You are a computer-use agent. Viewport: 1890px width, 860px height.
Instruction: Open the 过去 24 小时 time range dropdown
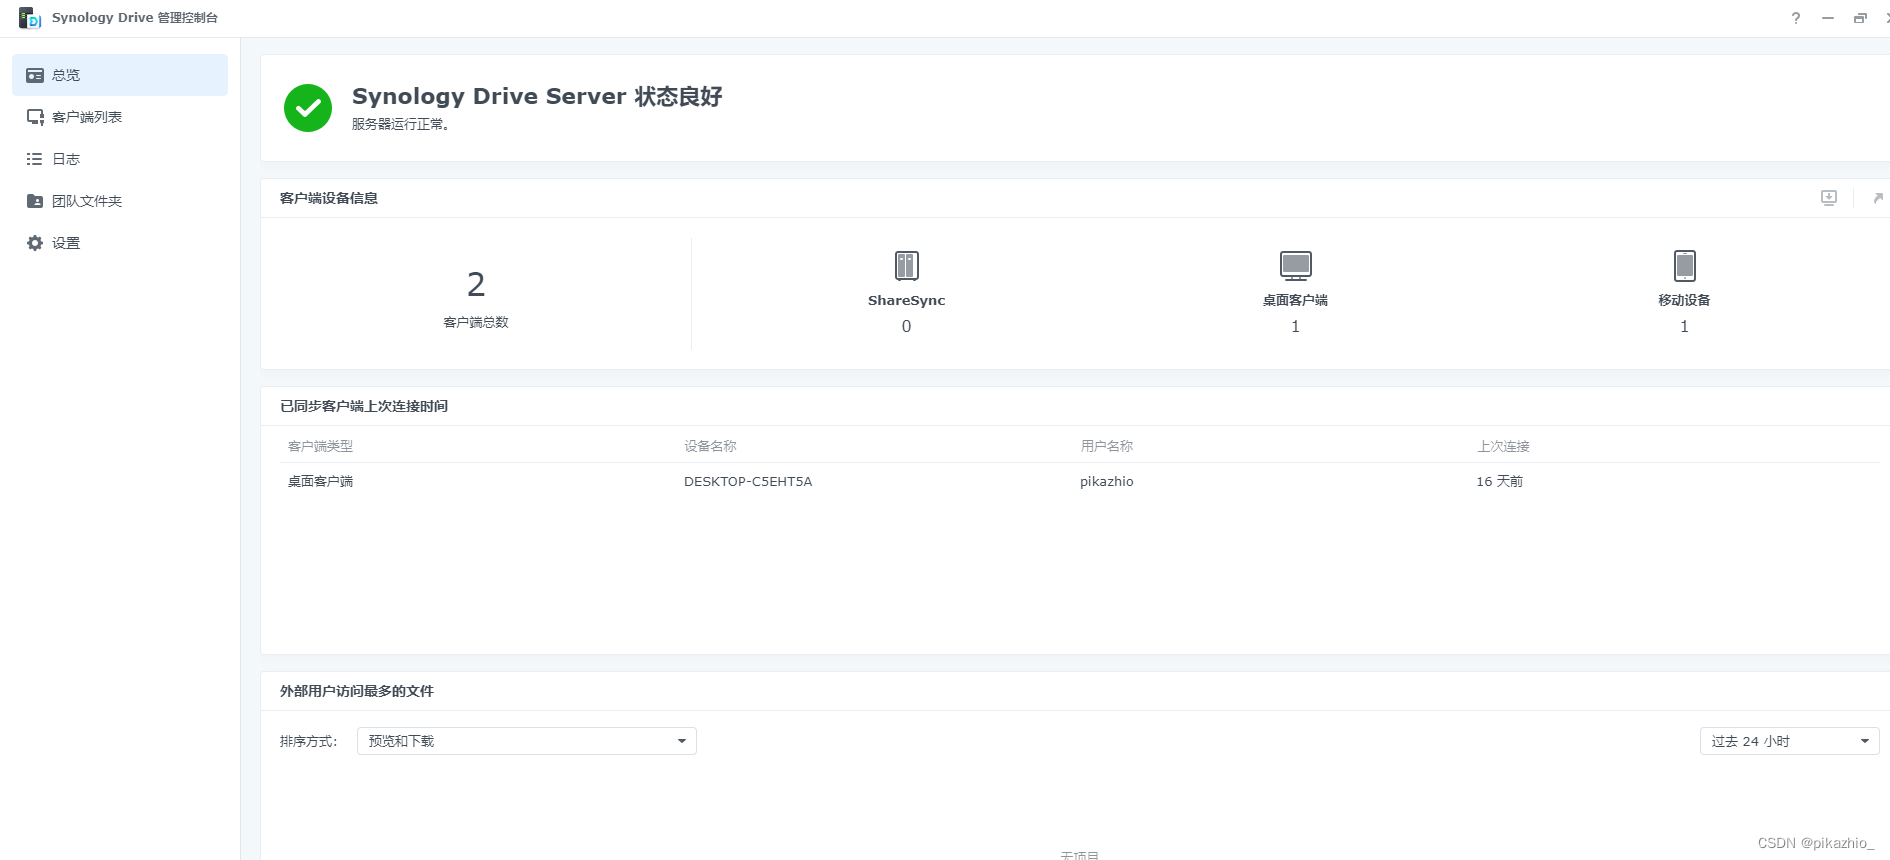point(1790,741)
